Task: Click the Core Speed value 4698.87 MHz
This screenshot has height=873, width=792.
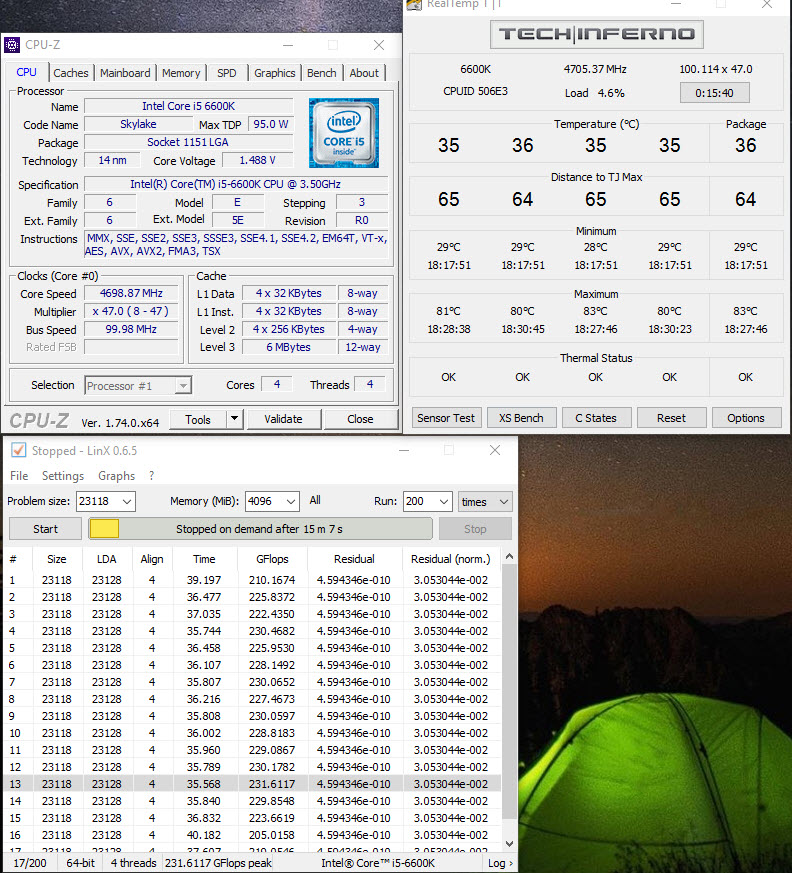Action: pyautogui.click(x=131, y=293)
